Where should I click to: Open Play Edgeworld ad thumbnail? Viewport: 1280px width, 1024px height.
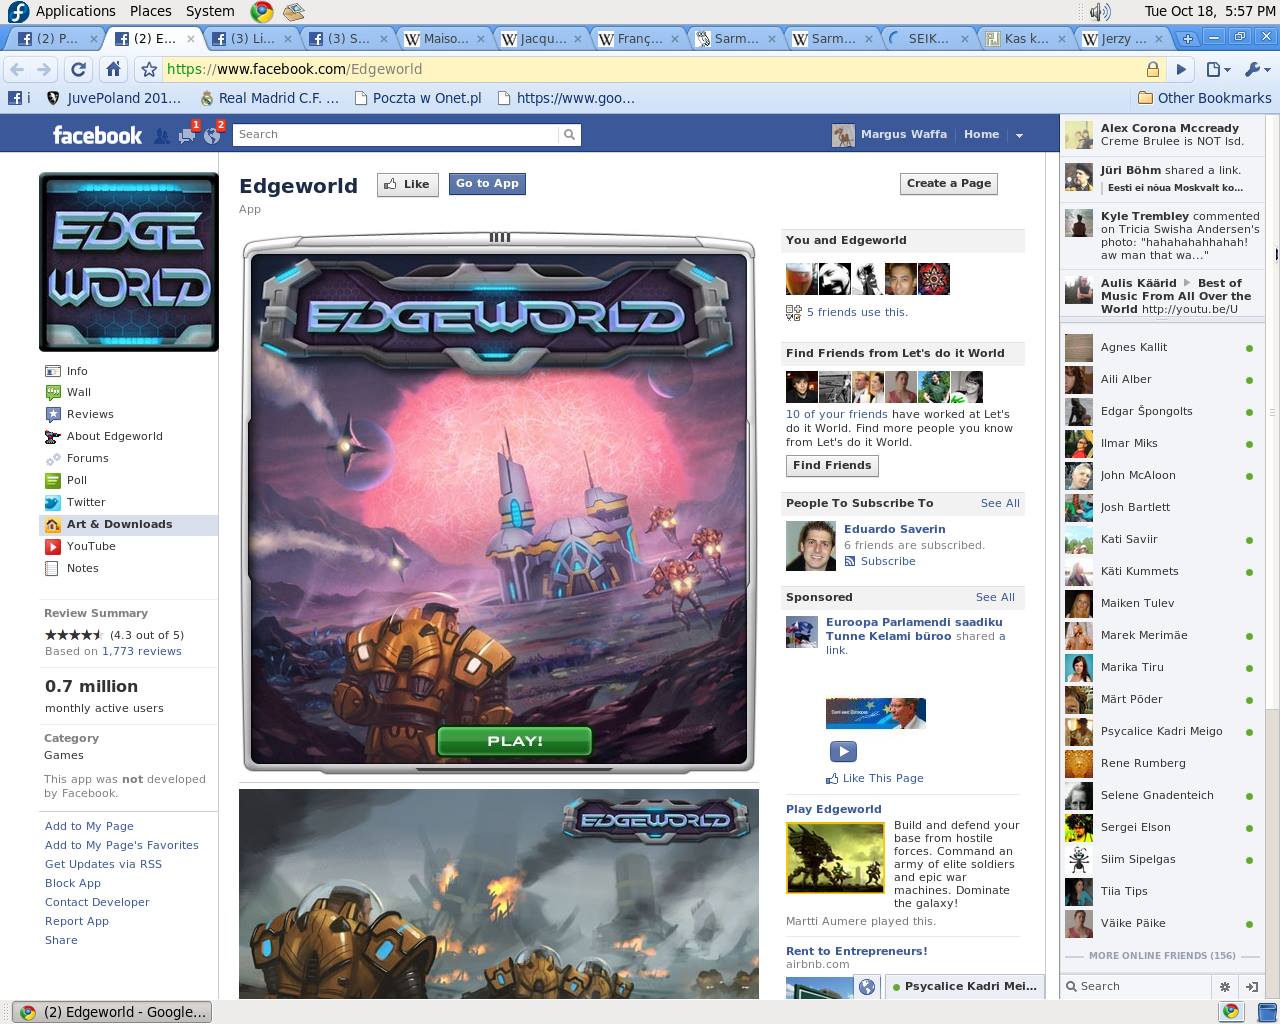tap(835, 858)
